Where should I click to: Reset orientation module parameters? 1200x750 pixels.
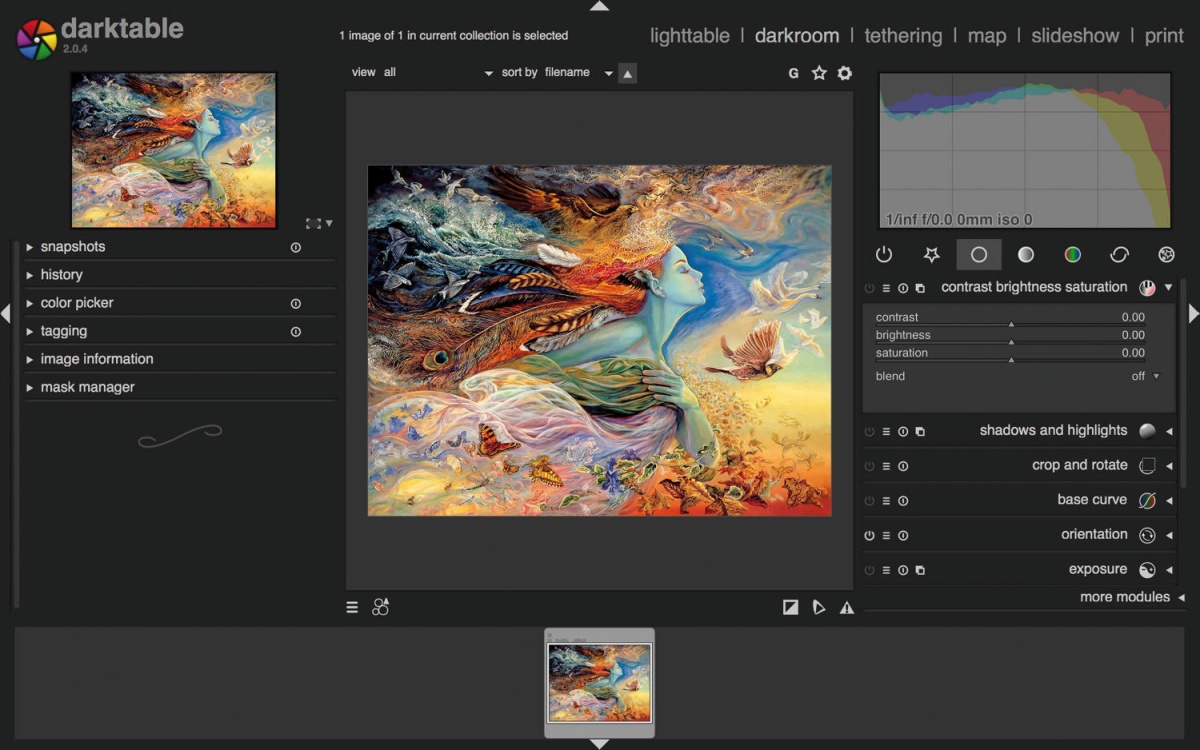tap(903, 536)
